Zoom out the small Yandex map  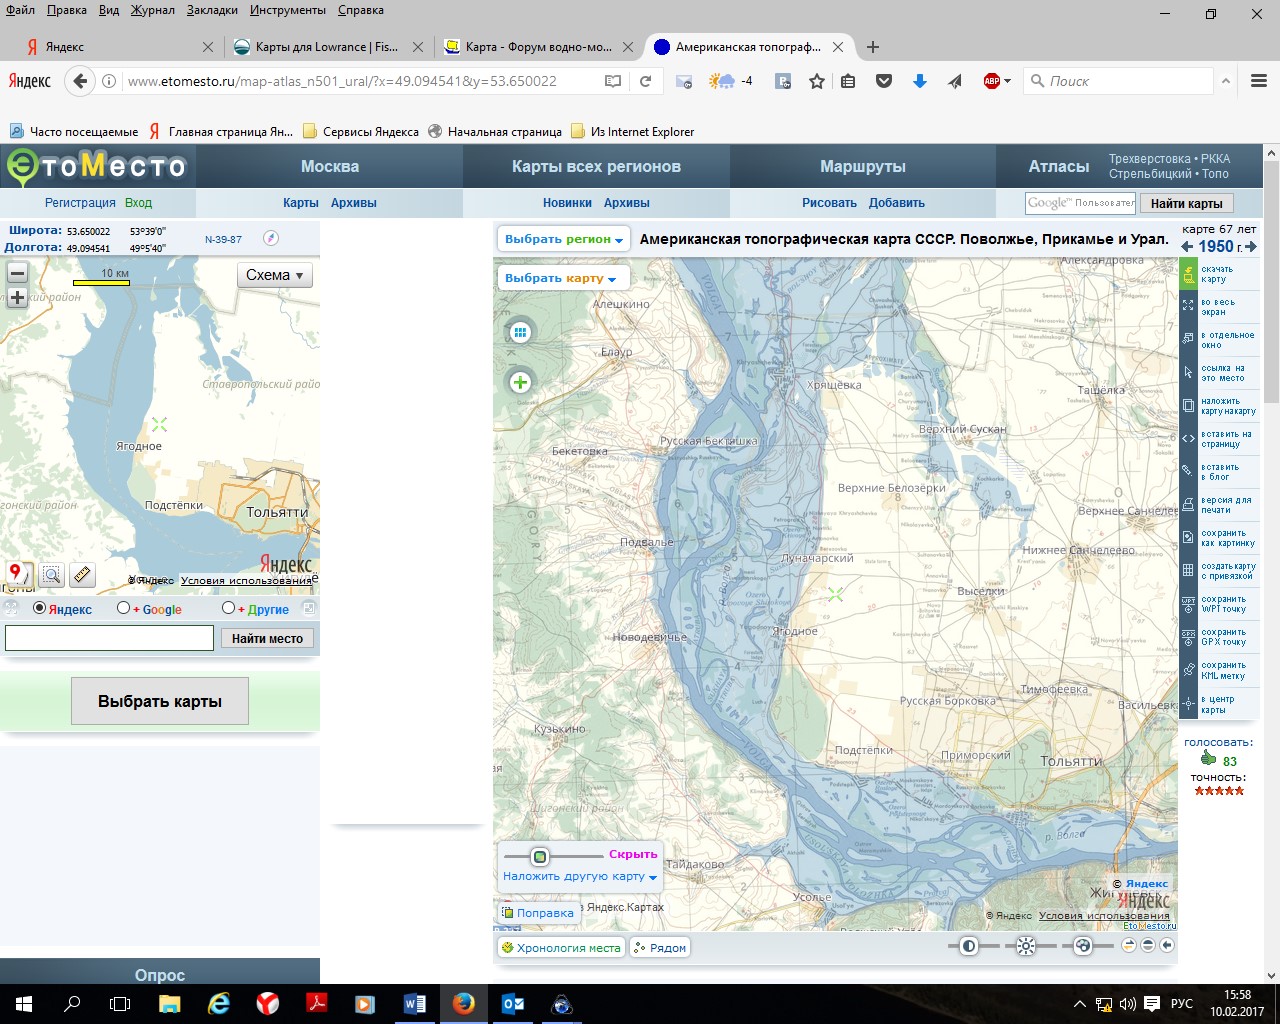coord(17,273)
